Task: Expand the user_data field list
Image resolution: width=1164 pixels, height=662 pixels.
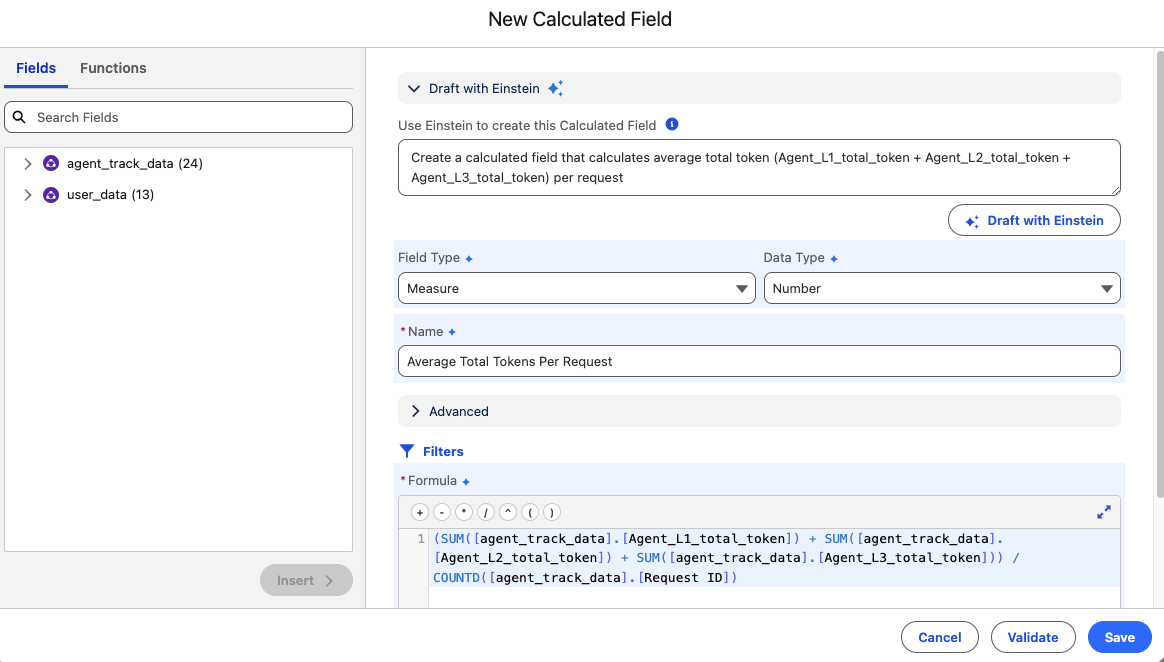Action: click(x=28, y=194)
